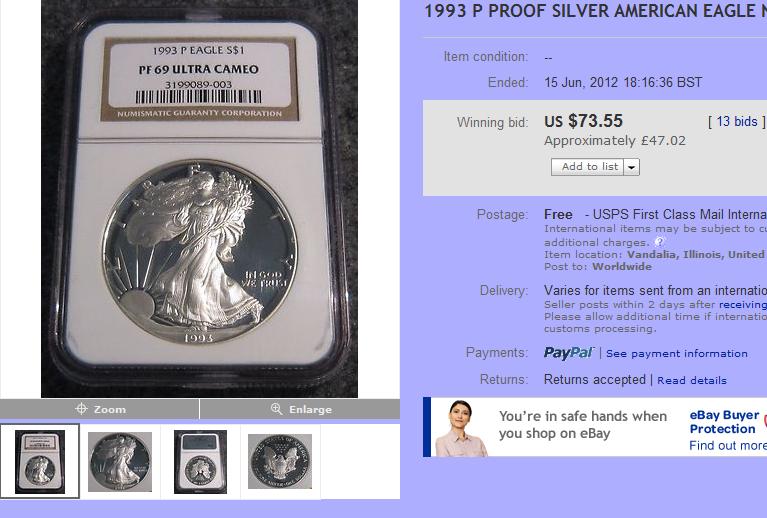Click the help icon near additional charges
This screenshot has width=767, height=518.
tap(659, 242)
